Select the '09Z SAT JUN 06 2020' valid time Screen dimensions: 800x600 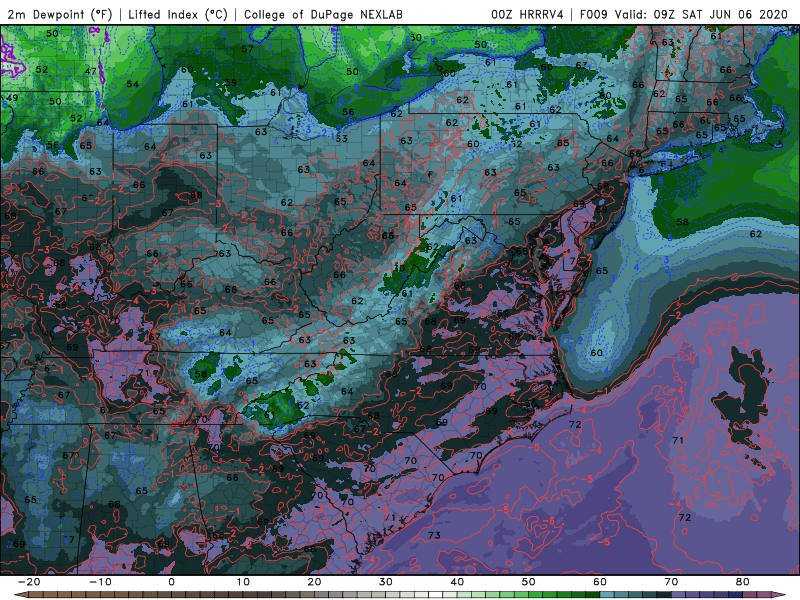tap(721, 15)
